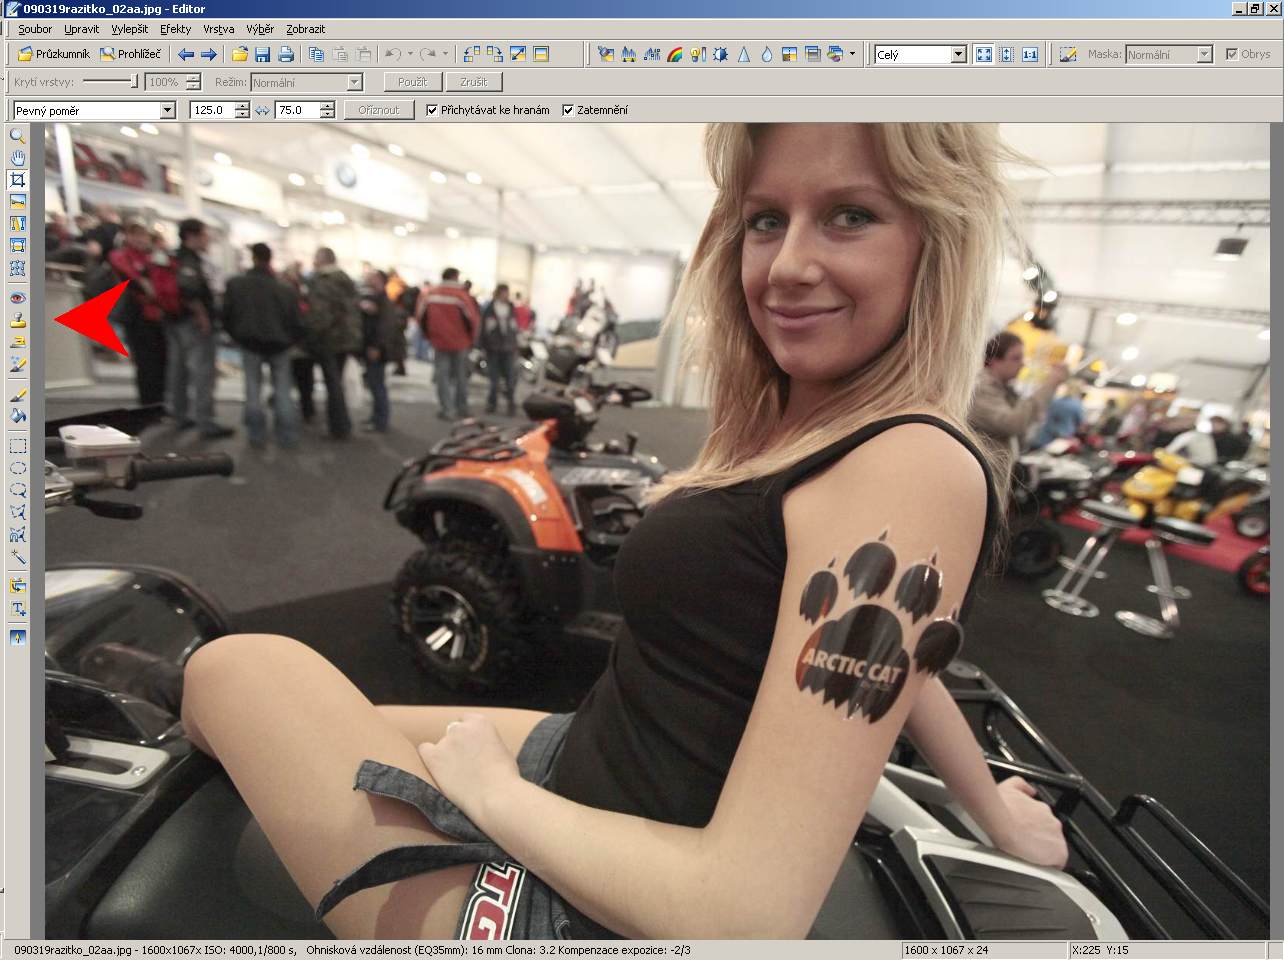Select the Red Eye removal tool
The image size is (1284, 960).
coord(18,298)
